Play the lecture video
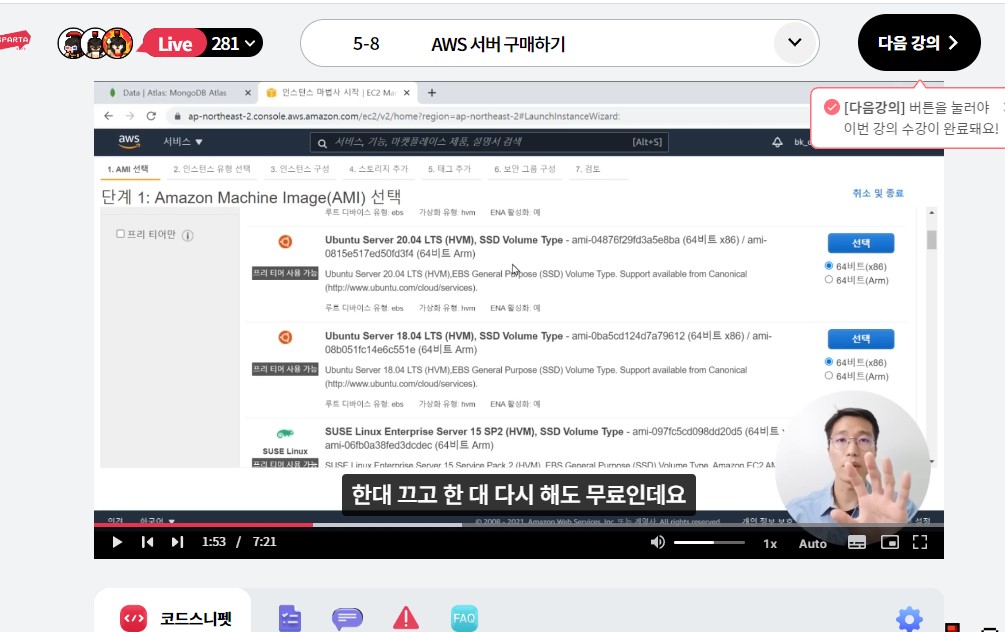Image resolution: width=1005 pixels, height=632 pixels. tap(117, 542)
